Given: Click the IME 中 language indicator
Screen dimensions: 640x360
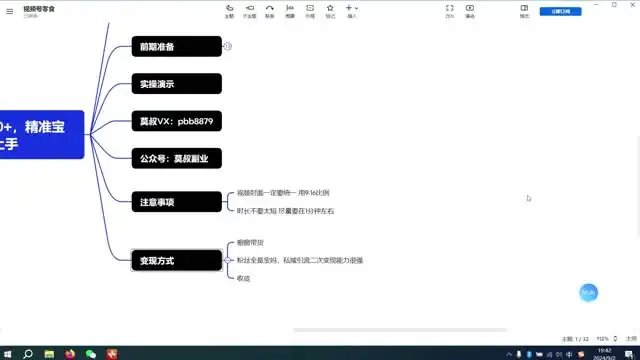Looking at the screenshot, I should tap(569, 354).
